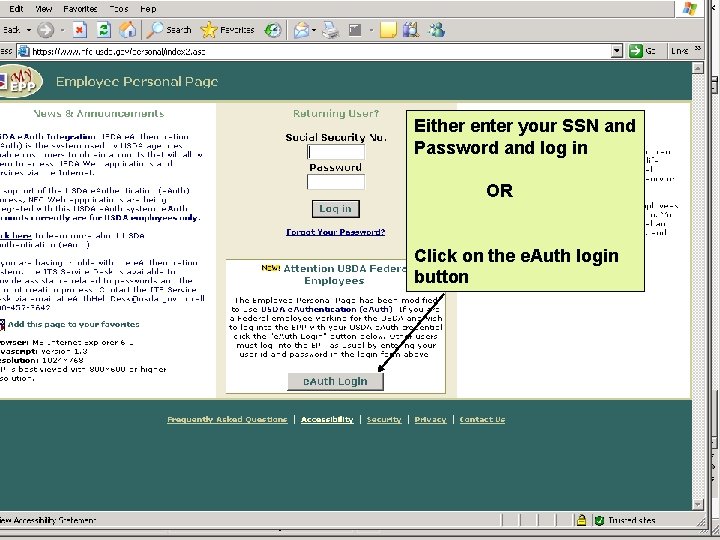Viewport: 720px width, 540px height.
Task: Click the News & Announcements heading
Action: click(99, 113)
